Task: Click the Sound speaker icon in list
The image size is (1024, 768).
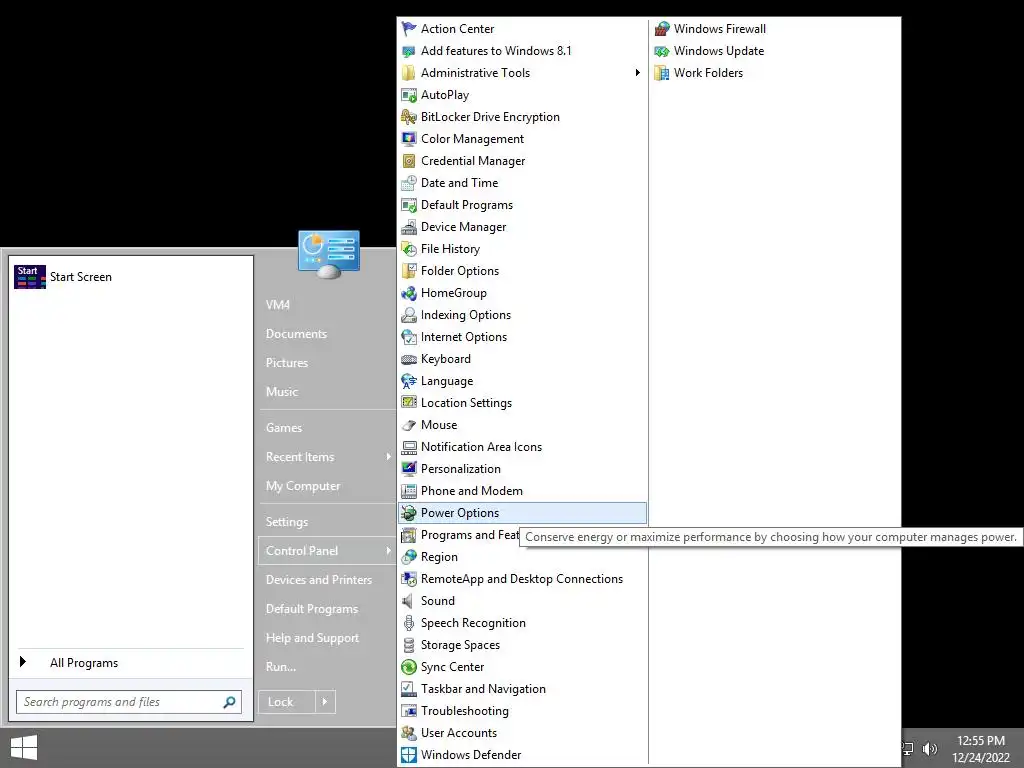Action: (408, 601)
